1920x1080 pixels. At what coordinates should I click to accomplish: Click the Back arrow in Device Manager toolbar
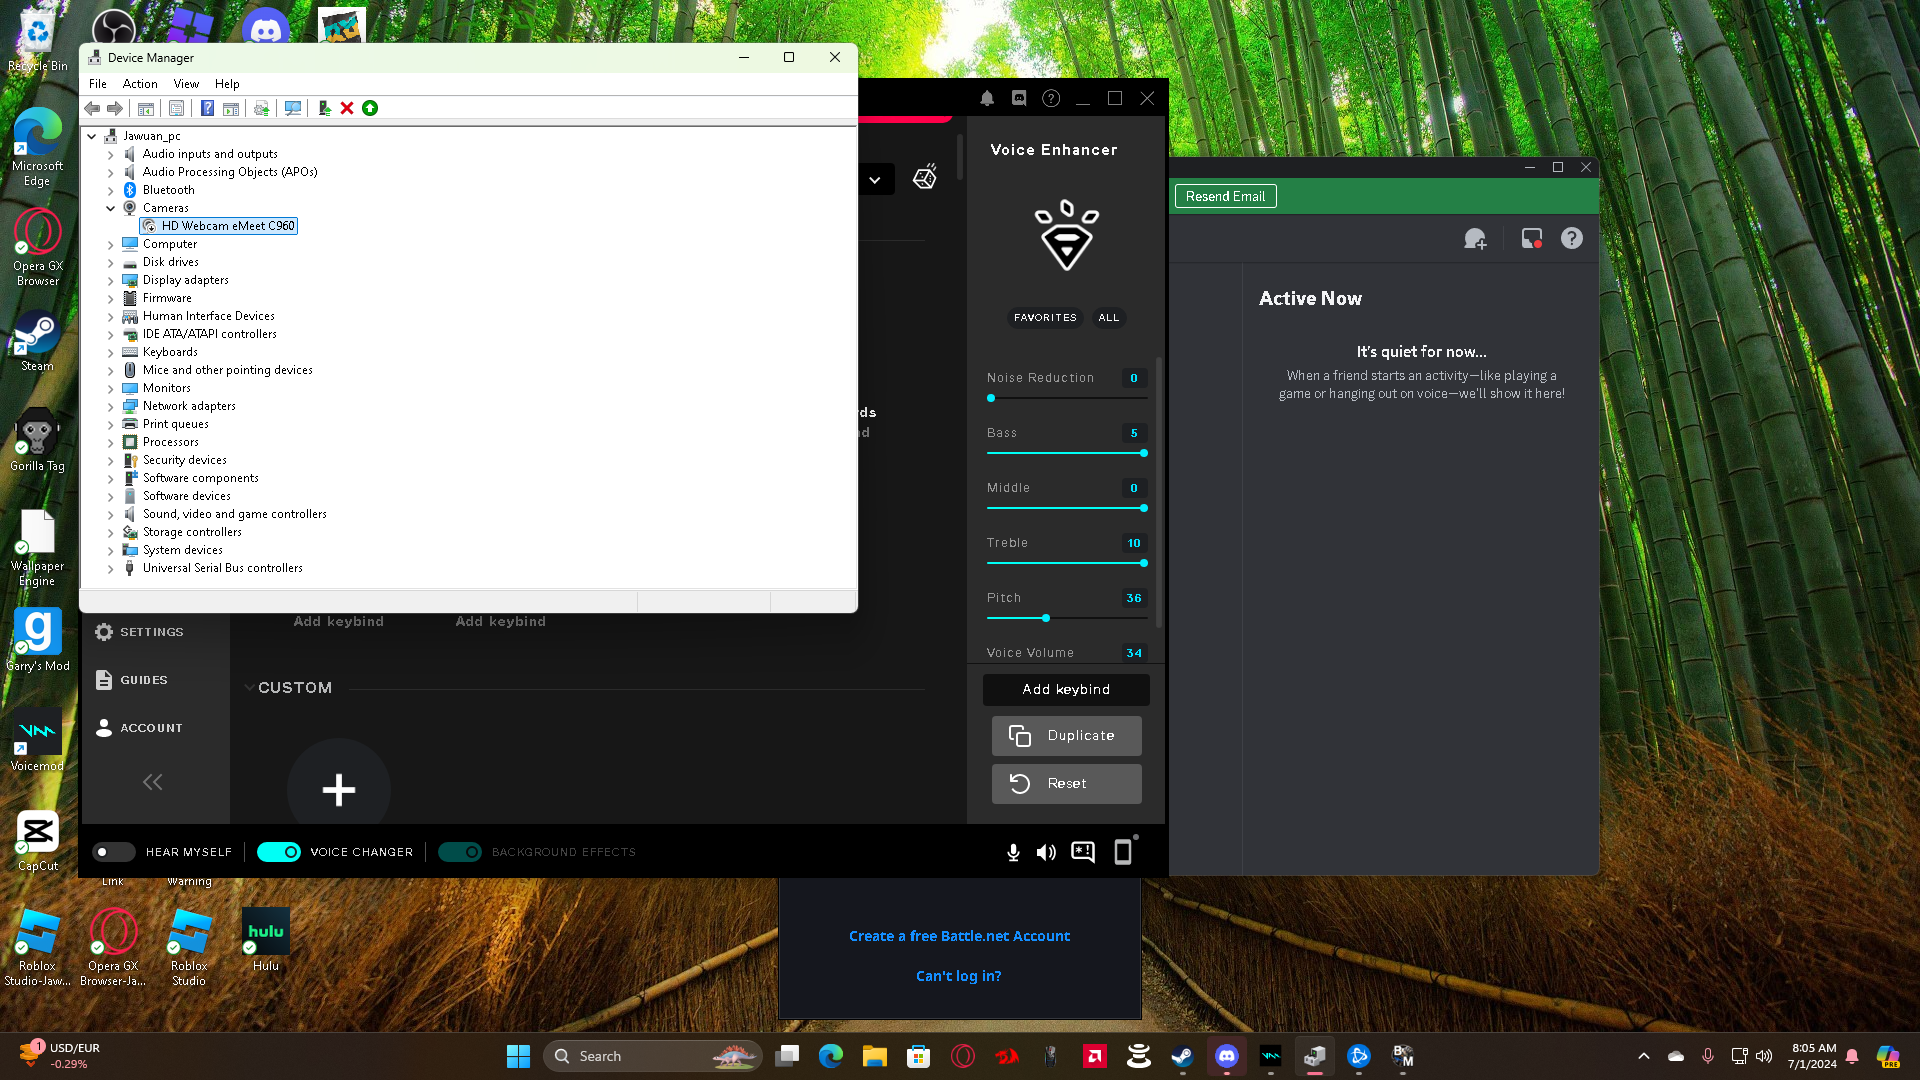92,108
